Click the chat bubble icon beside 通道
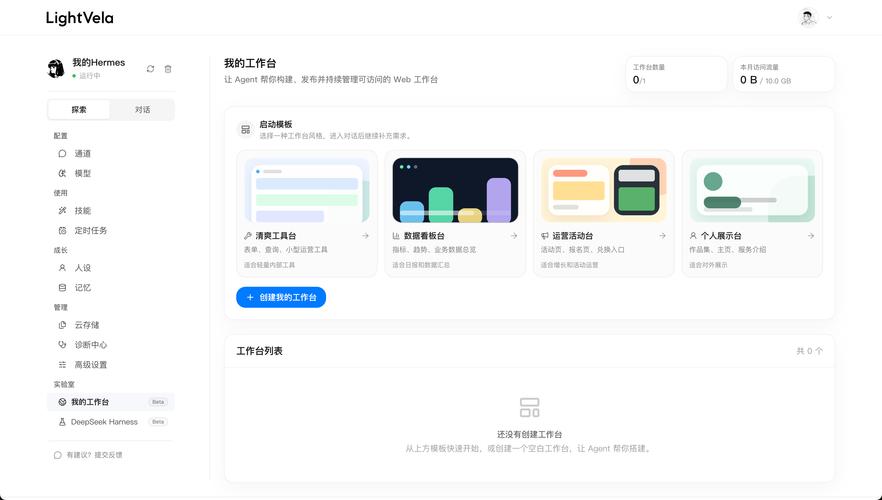 62,154
